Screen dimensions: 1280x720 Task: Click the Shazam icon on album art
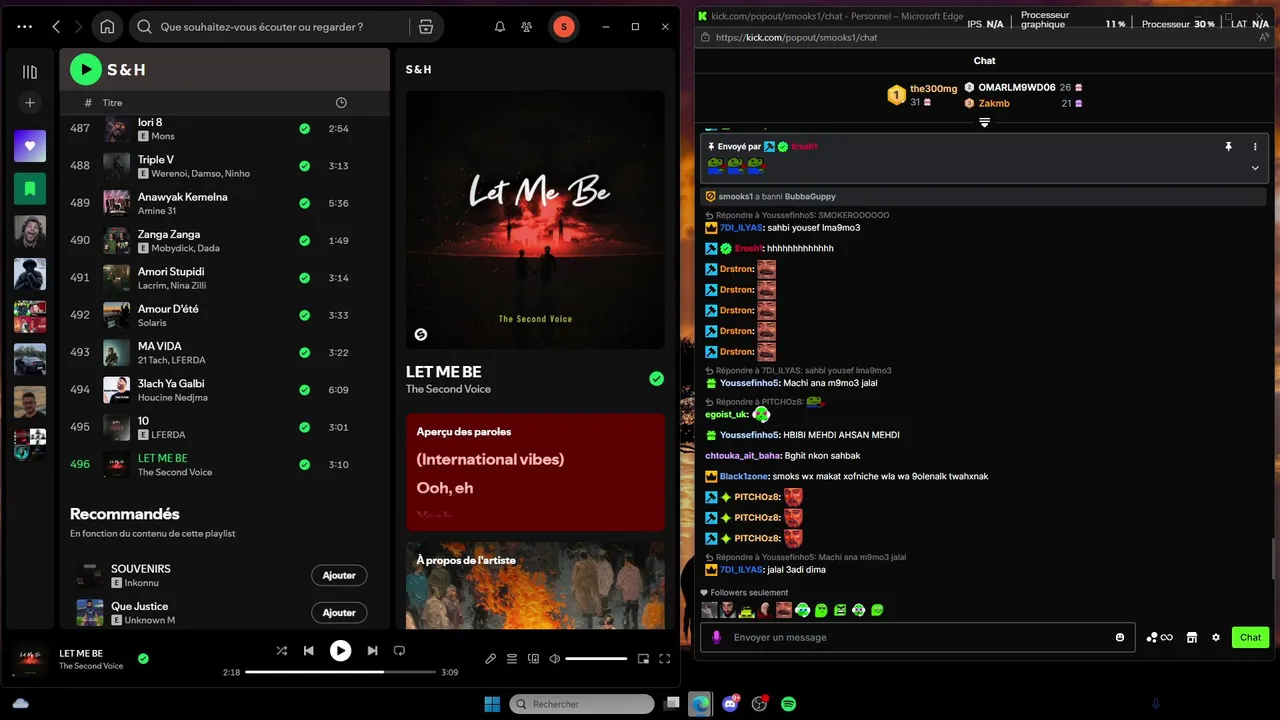pyautogui.click(x=421, y=334)
